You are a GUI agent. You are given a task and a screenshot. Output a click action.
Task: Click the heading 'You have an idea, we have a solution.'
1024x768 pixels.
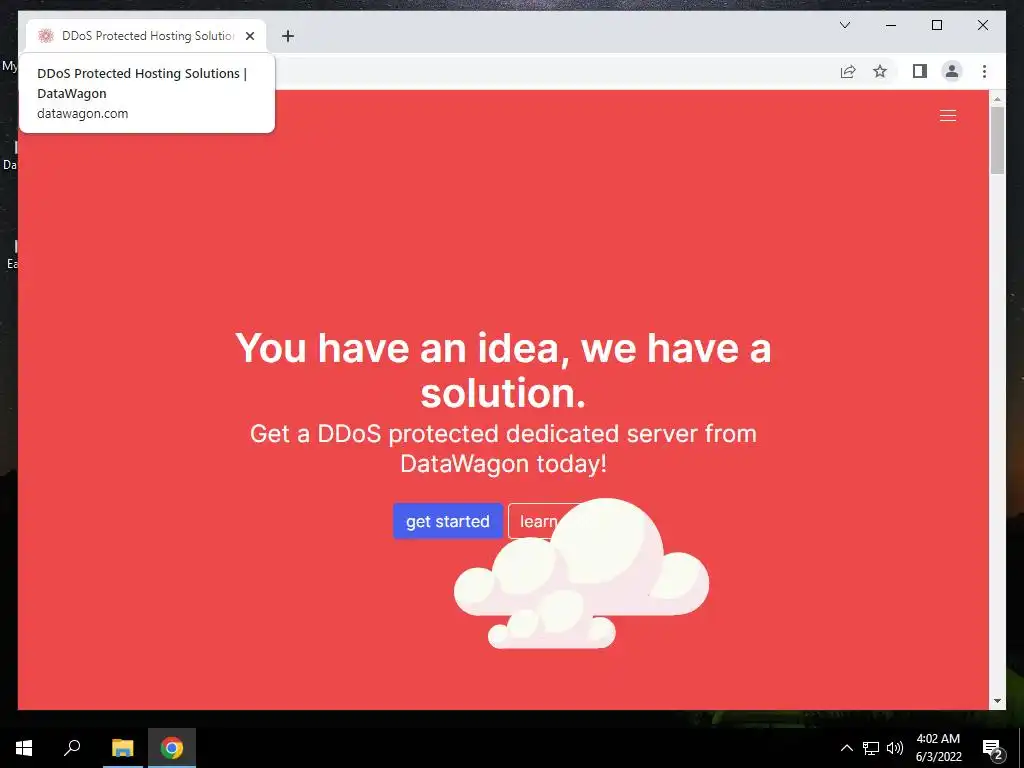point(503,370)
